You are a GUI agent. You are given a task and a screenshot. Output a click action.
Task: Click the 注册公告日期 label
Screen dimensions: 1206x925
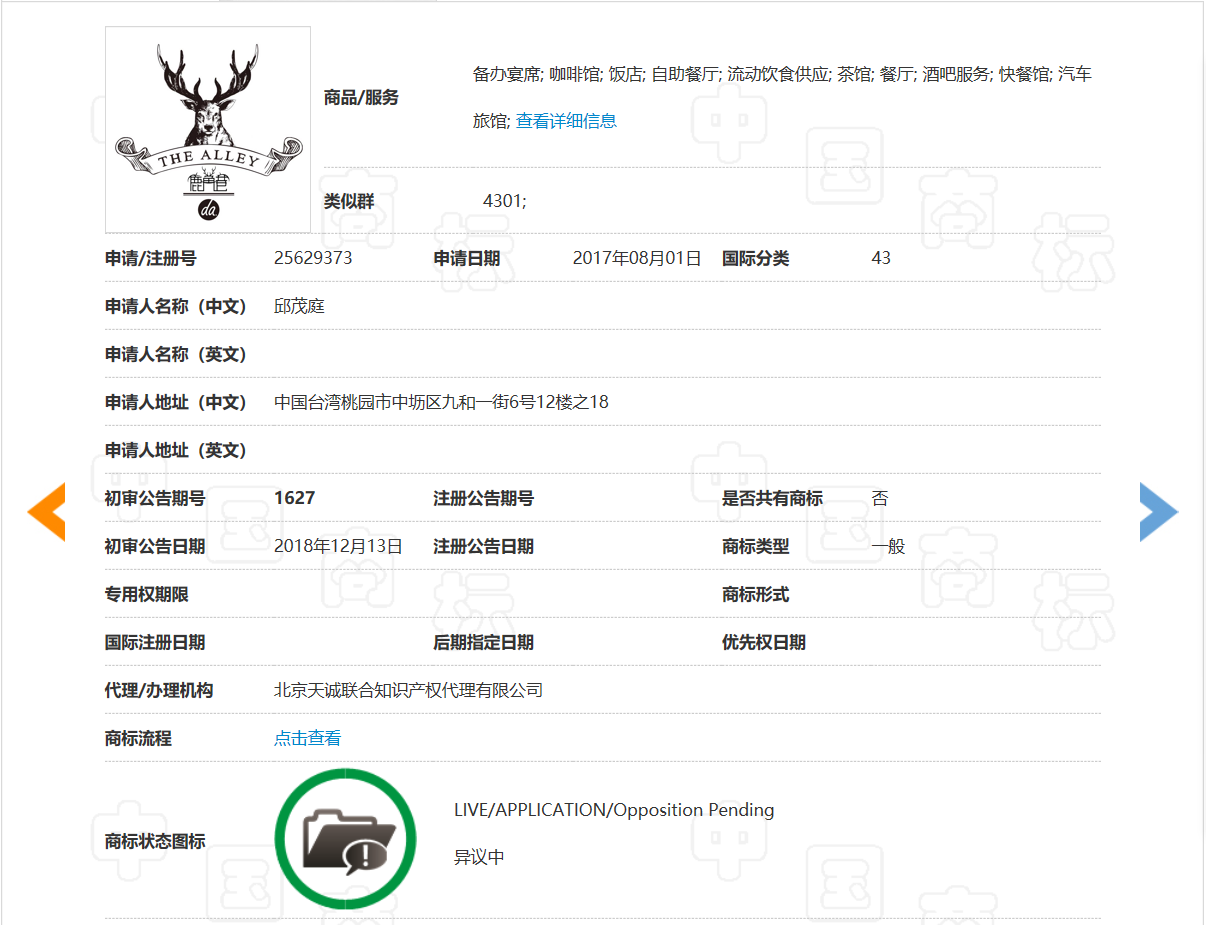coord(484,546)
